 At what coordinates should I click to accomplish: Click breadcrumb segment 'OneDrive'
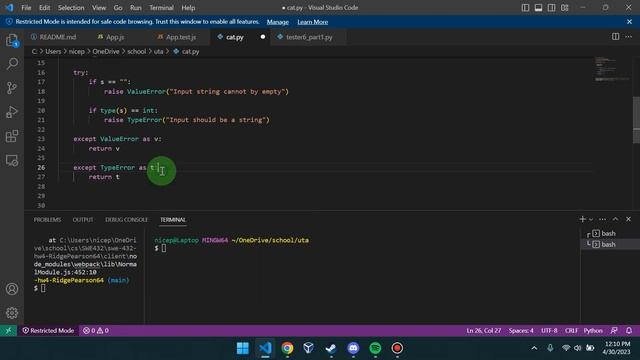106,51
